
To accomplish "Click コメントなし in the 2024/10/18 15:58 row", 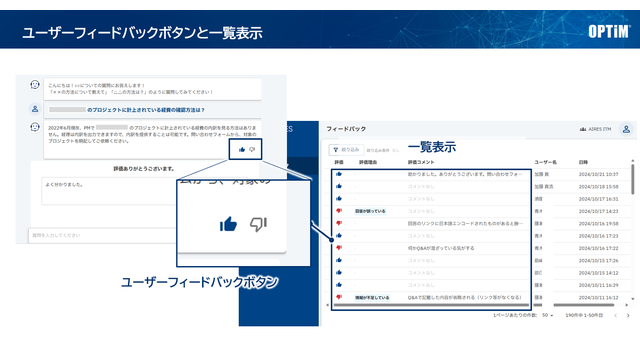I will 421,187.
